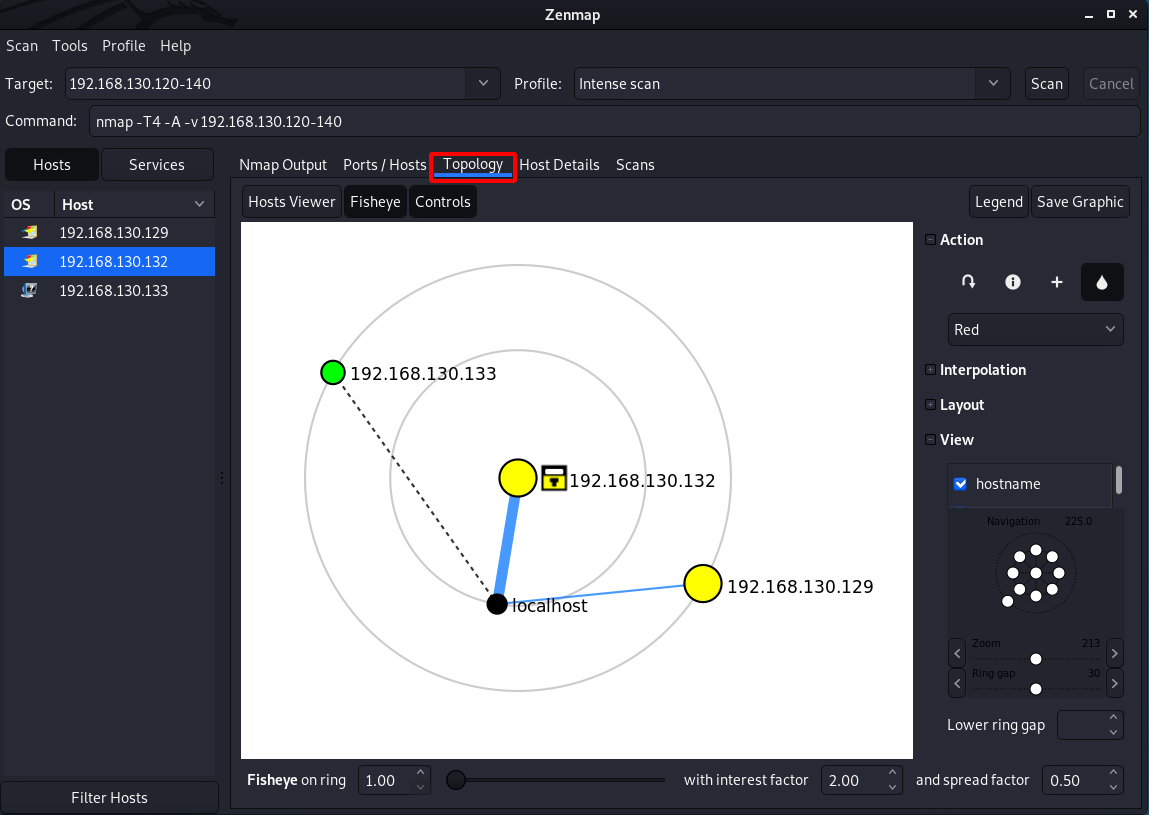Click the Zoom slider handle

click(1035, 659)
